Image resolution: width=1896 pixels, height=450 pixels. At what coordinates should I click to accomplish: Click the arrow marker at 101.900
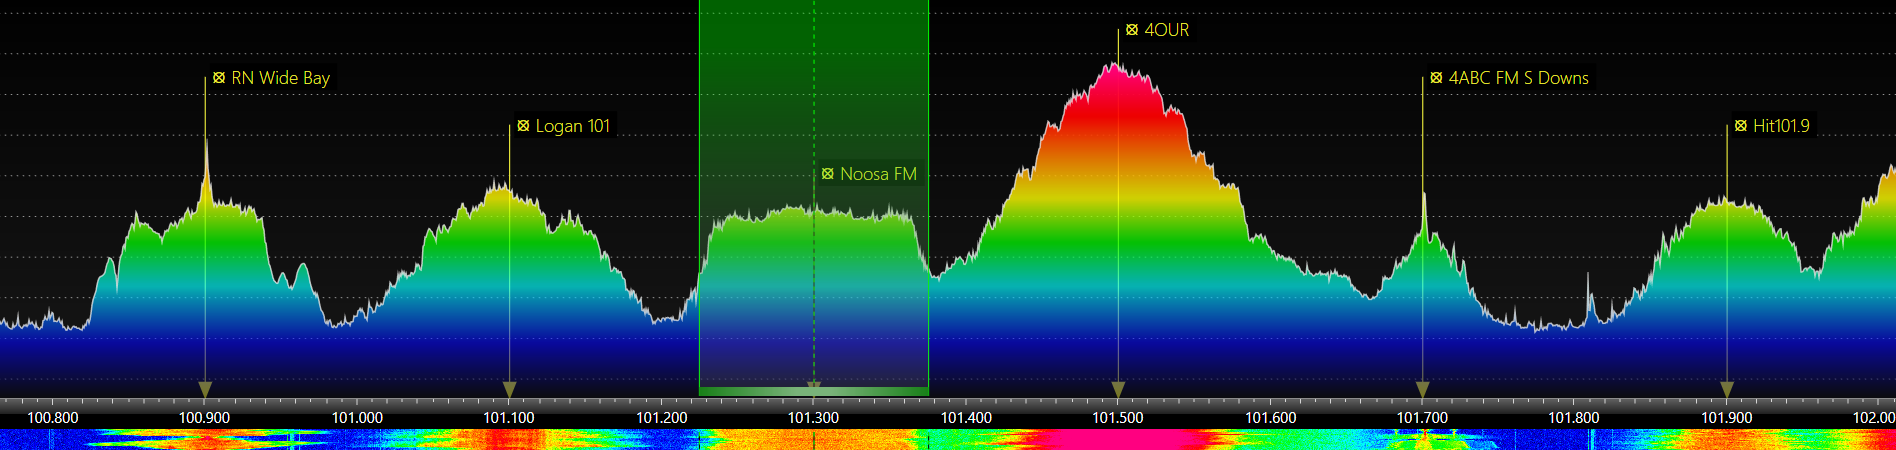(x=1727, y=389)
